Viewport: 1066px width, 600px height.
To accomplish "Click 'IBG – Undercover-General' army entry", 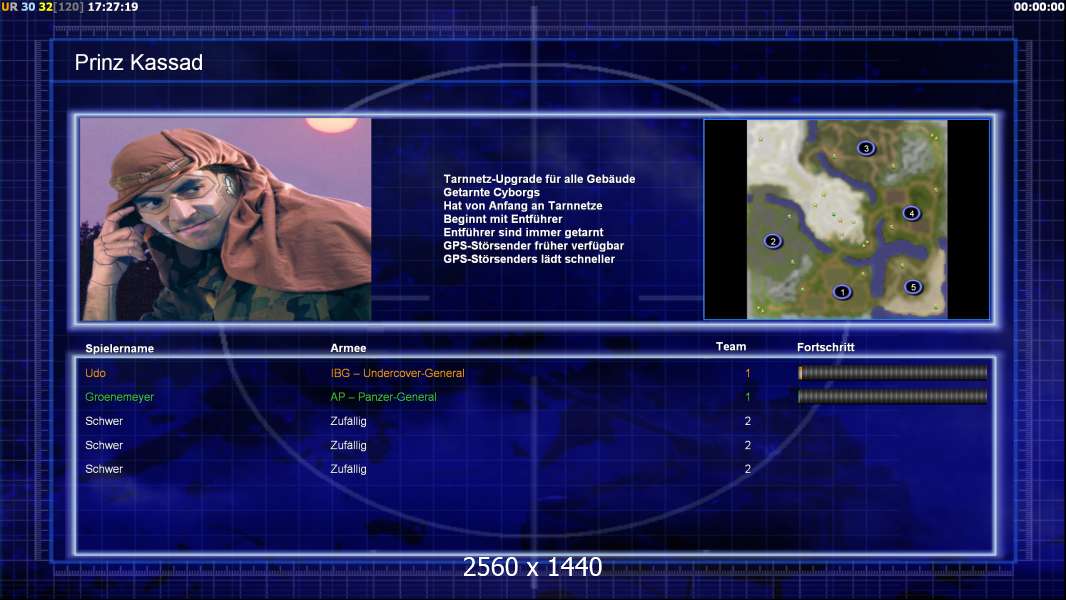I will 398,373.
